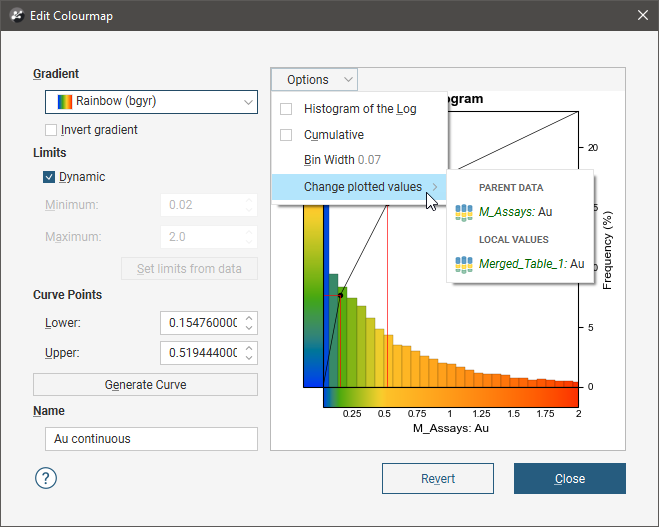Enable the Invert gradient checkbox
Image resolution: width=659 pixels, height=527 pixels.
pos(51,130)
